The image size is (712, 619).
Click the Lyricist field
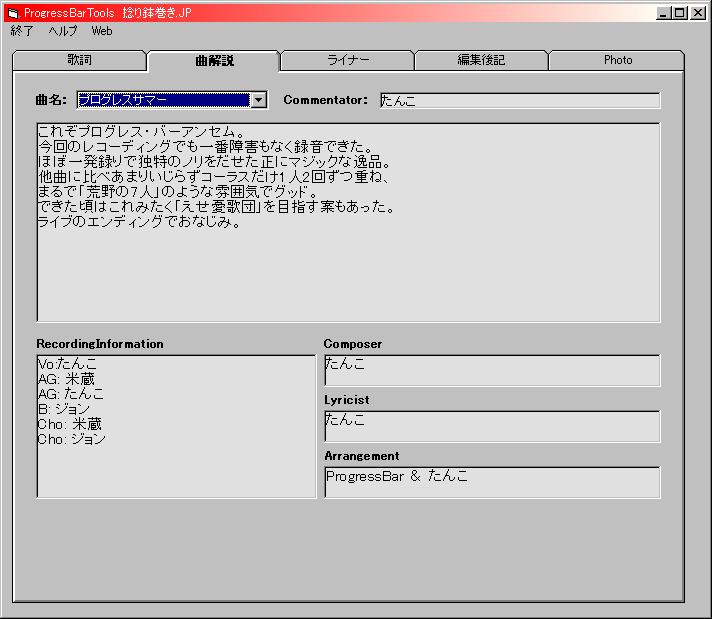(x=492, y=426)
